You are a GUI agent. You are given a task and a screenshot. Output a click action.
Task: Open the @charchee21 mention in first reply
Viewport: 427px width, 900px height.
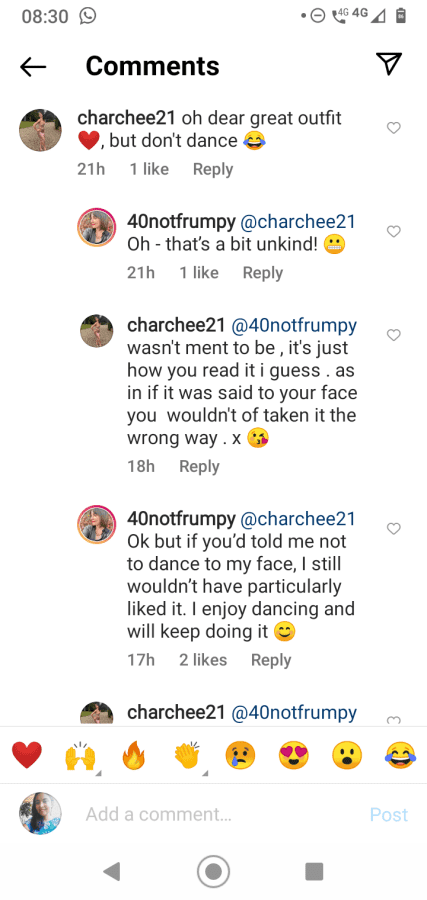coord(297,222)
